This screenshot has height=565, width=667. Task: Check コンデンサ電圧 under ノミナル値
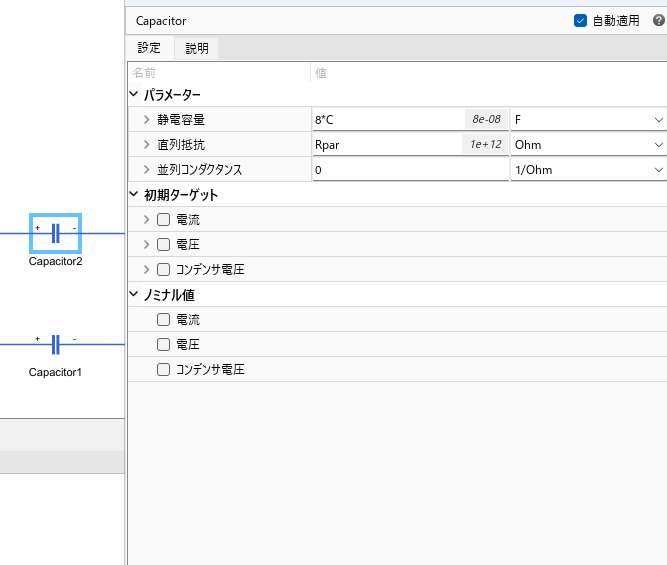[163, 369]
